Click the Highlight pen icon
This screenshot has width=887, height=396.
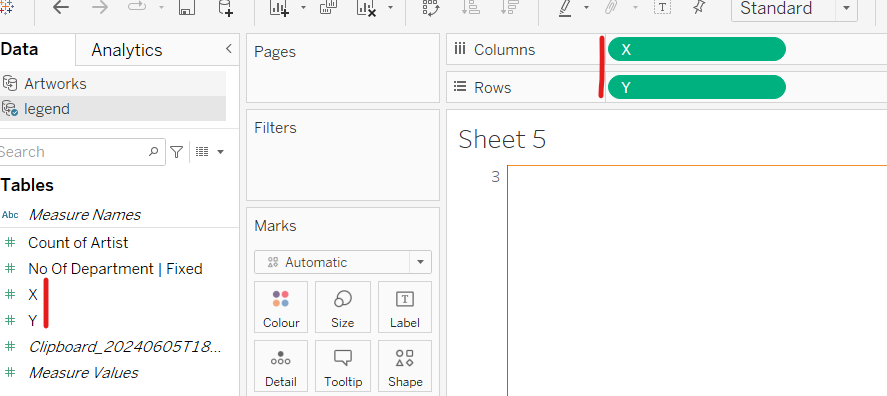(565, 8)
